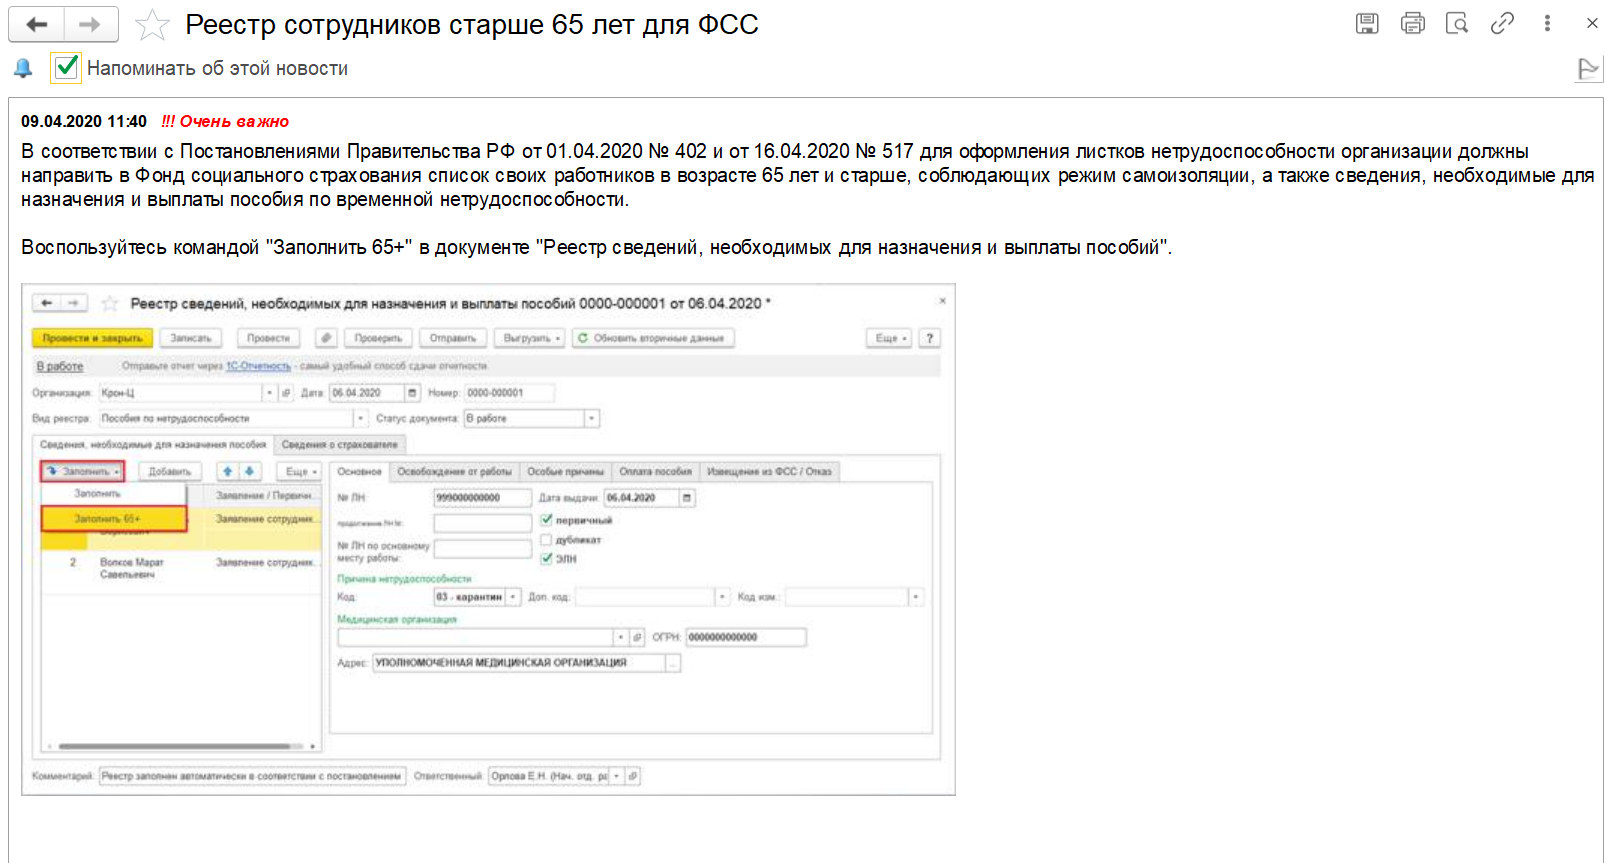Open the three-dot more menu in the header
The width and height of the screenshot is (1605, 863).
click(x=1547, y=23)
